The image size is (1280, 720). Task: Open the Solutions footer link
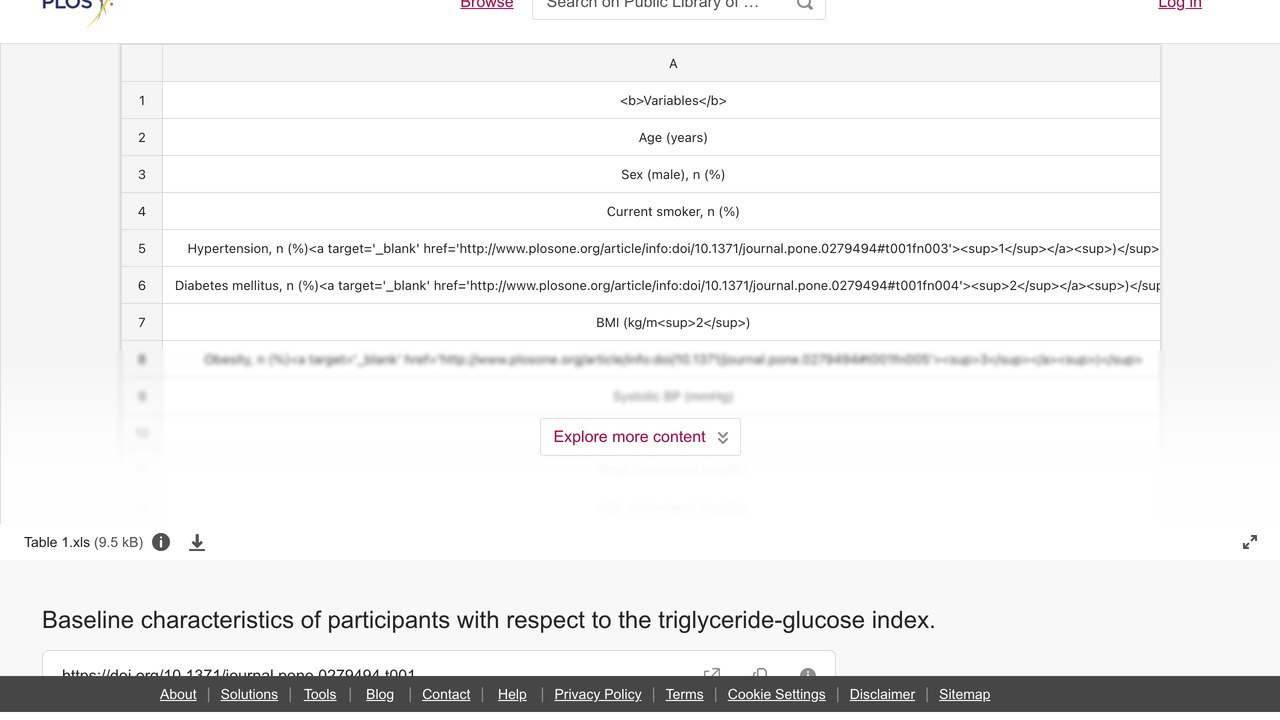coord(249,694)
